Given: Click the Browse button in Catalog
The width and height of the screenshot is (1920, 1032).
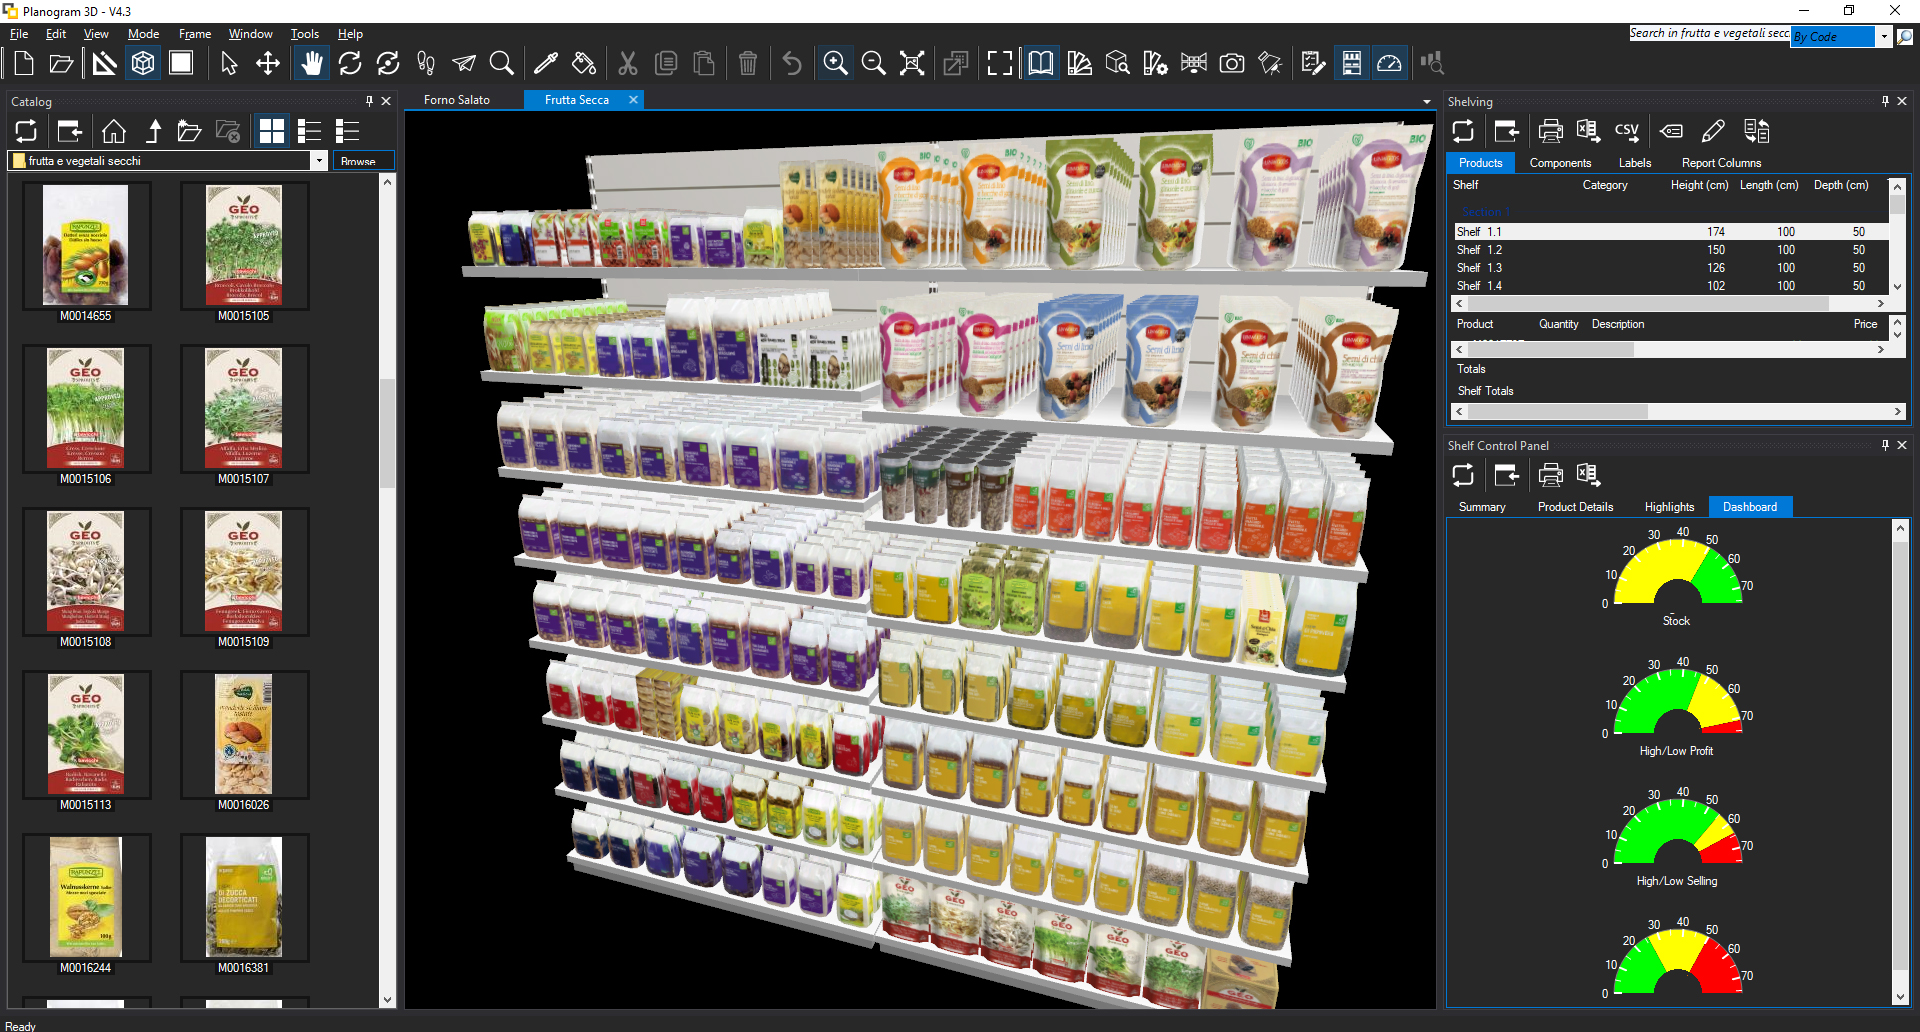Looking at the screenshot, I should (x=360, y=161).
